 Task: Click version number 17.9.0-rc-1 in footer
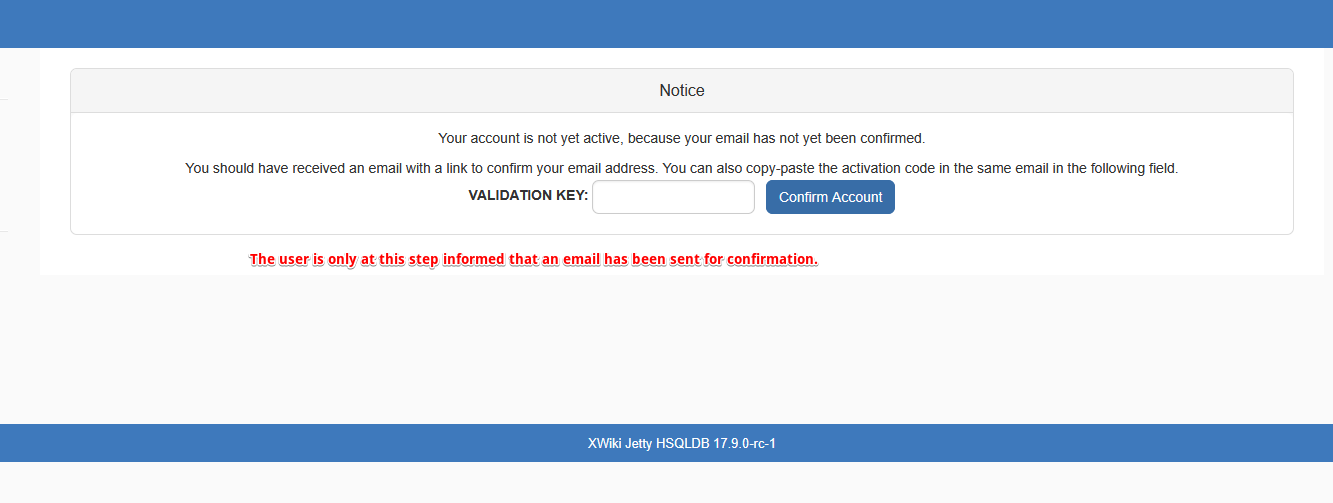tap(745, 443)
